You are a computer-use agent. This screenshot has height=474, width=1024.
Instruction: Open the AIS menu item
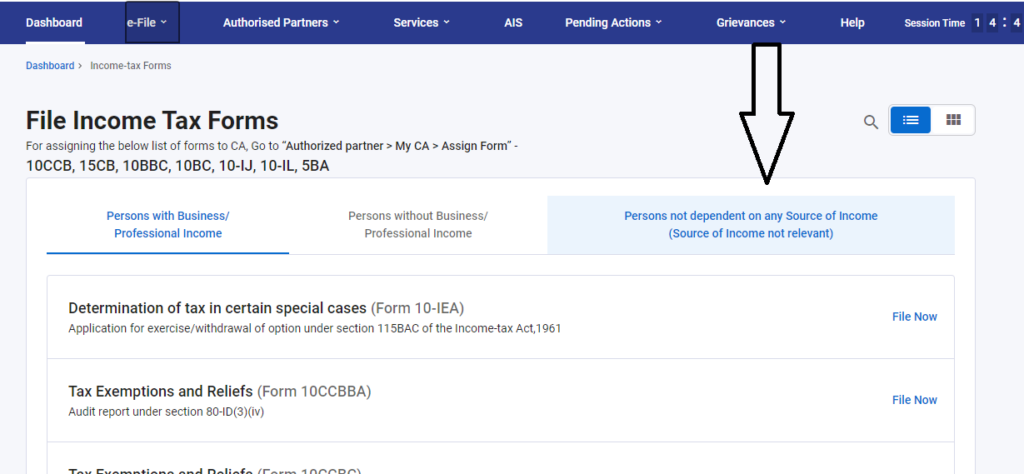point(513,22)
